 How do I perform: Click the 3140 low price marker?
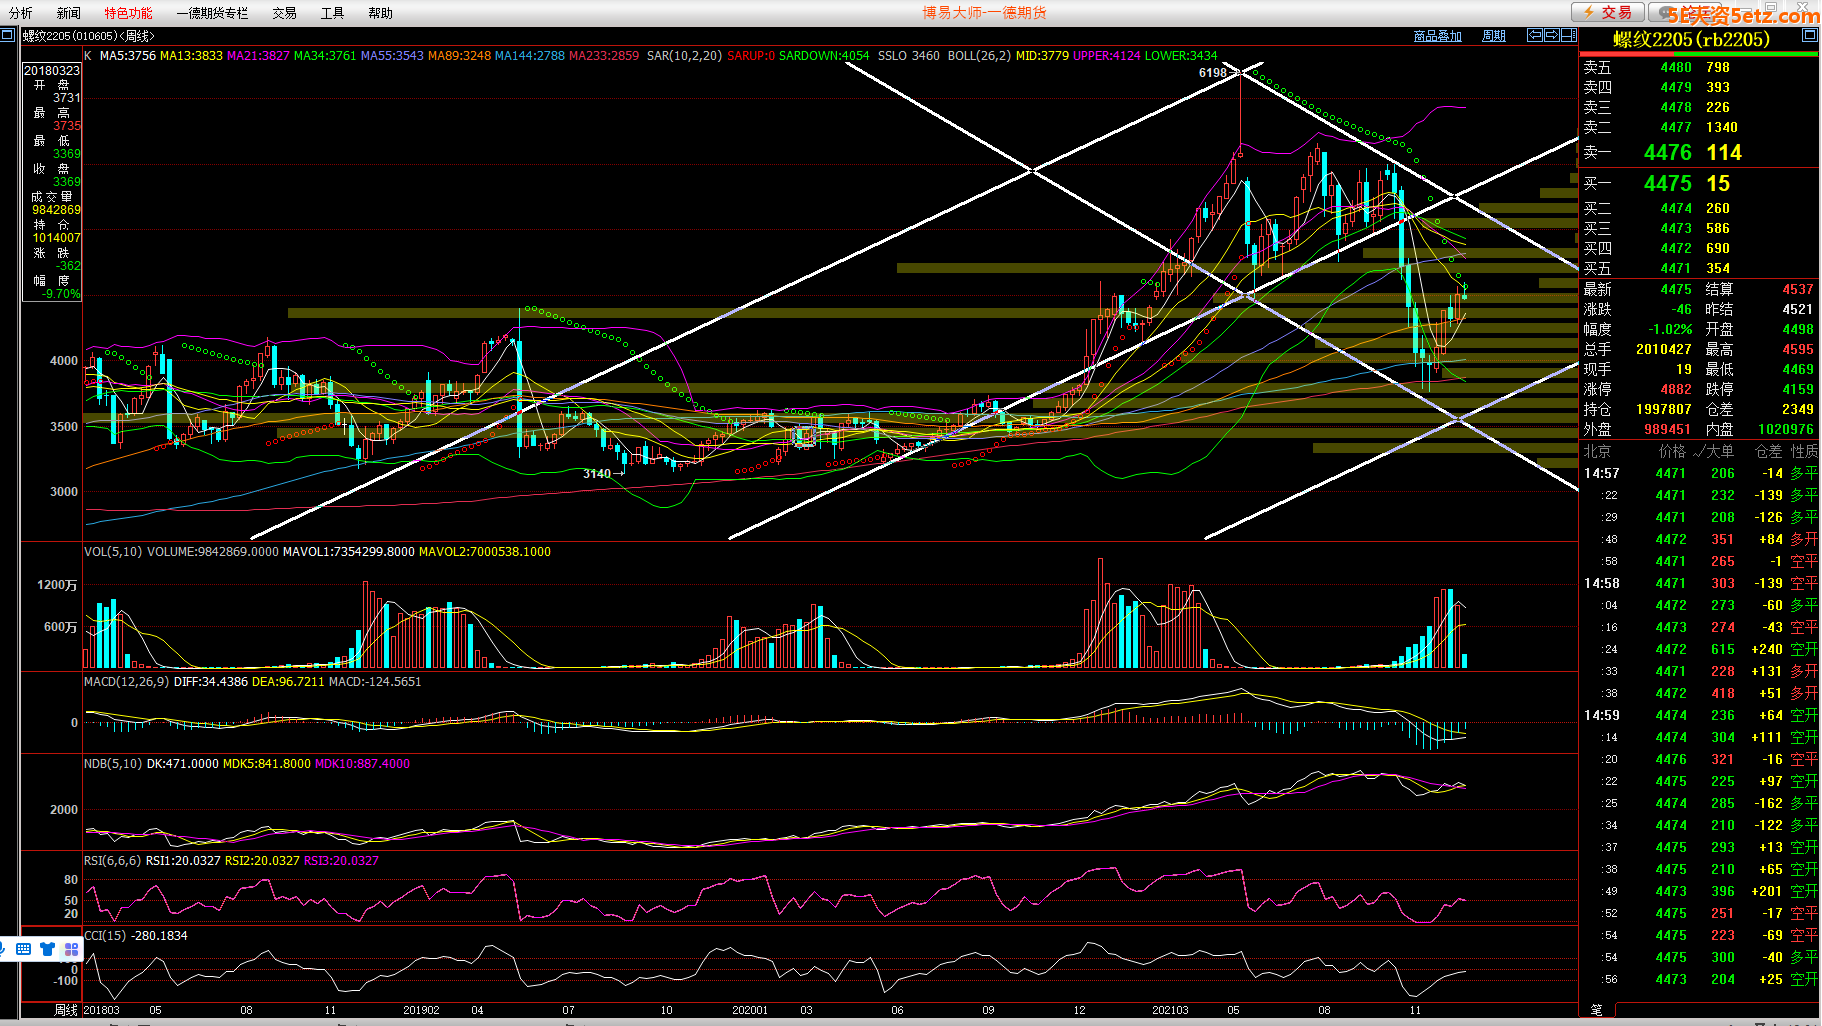point(597,473)
